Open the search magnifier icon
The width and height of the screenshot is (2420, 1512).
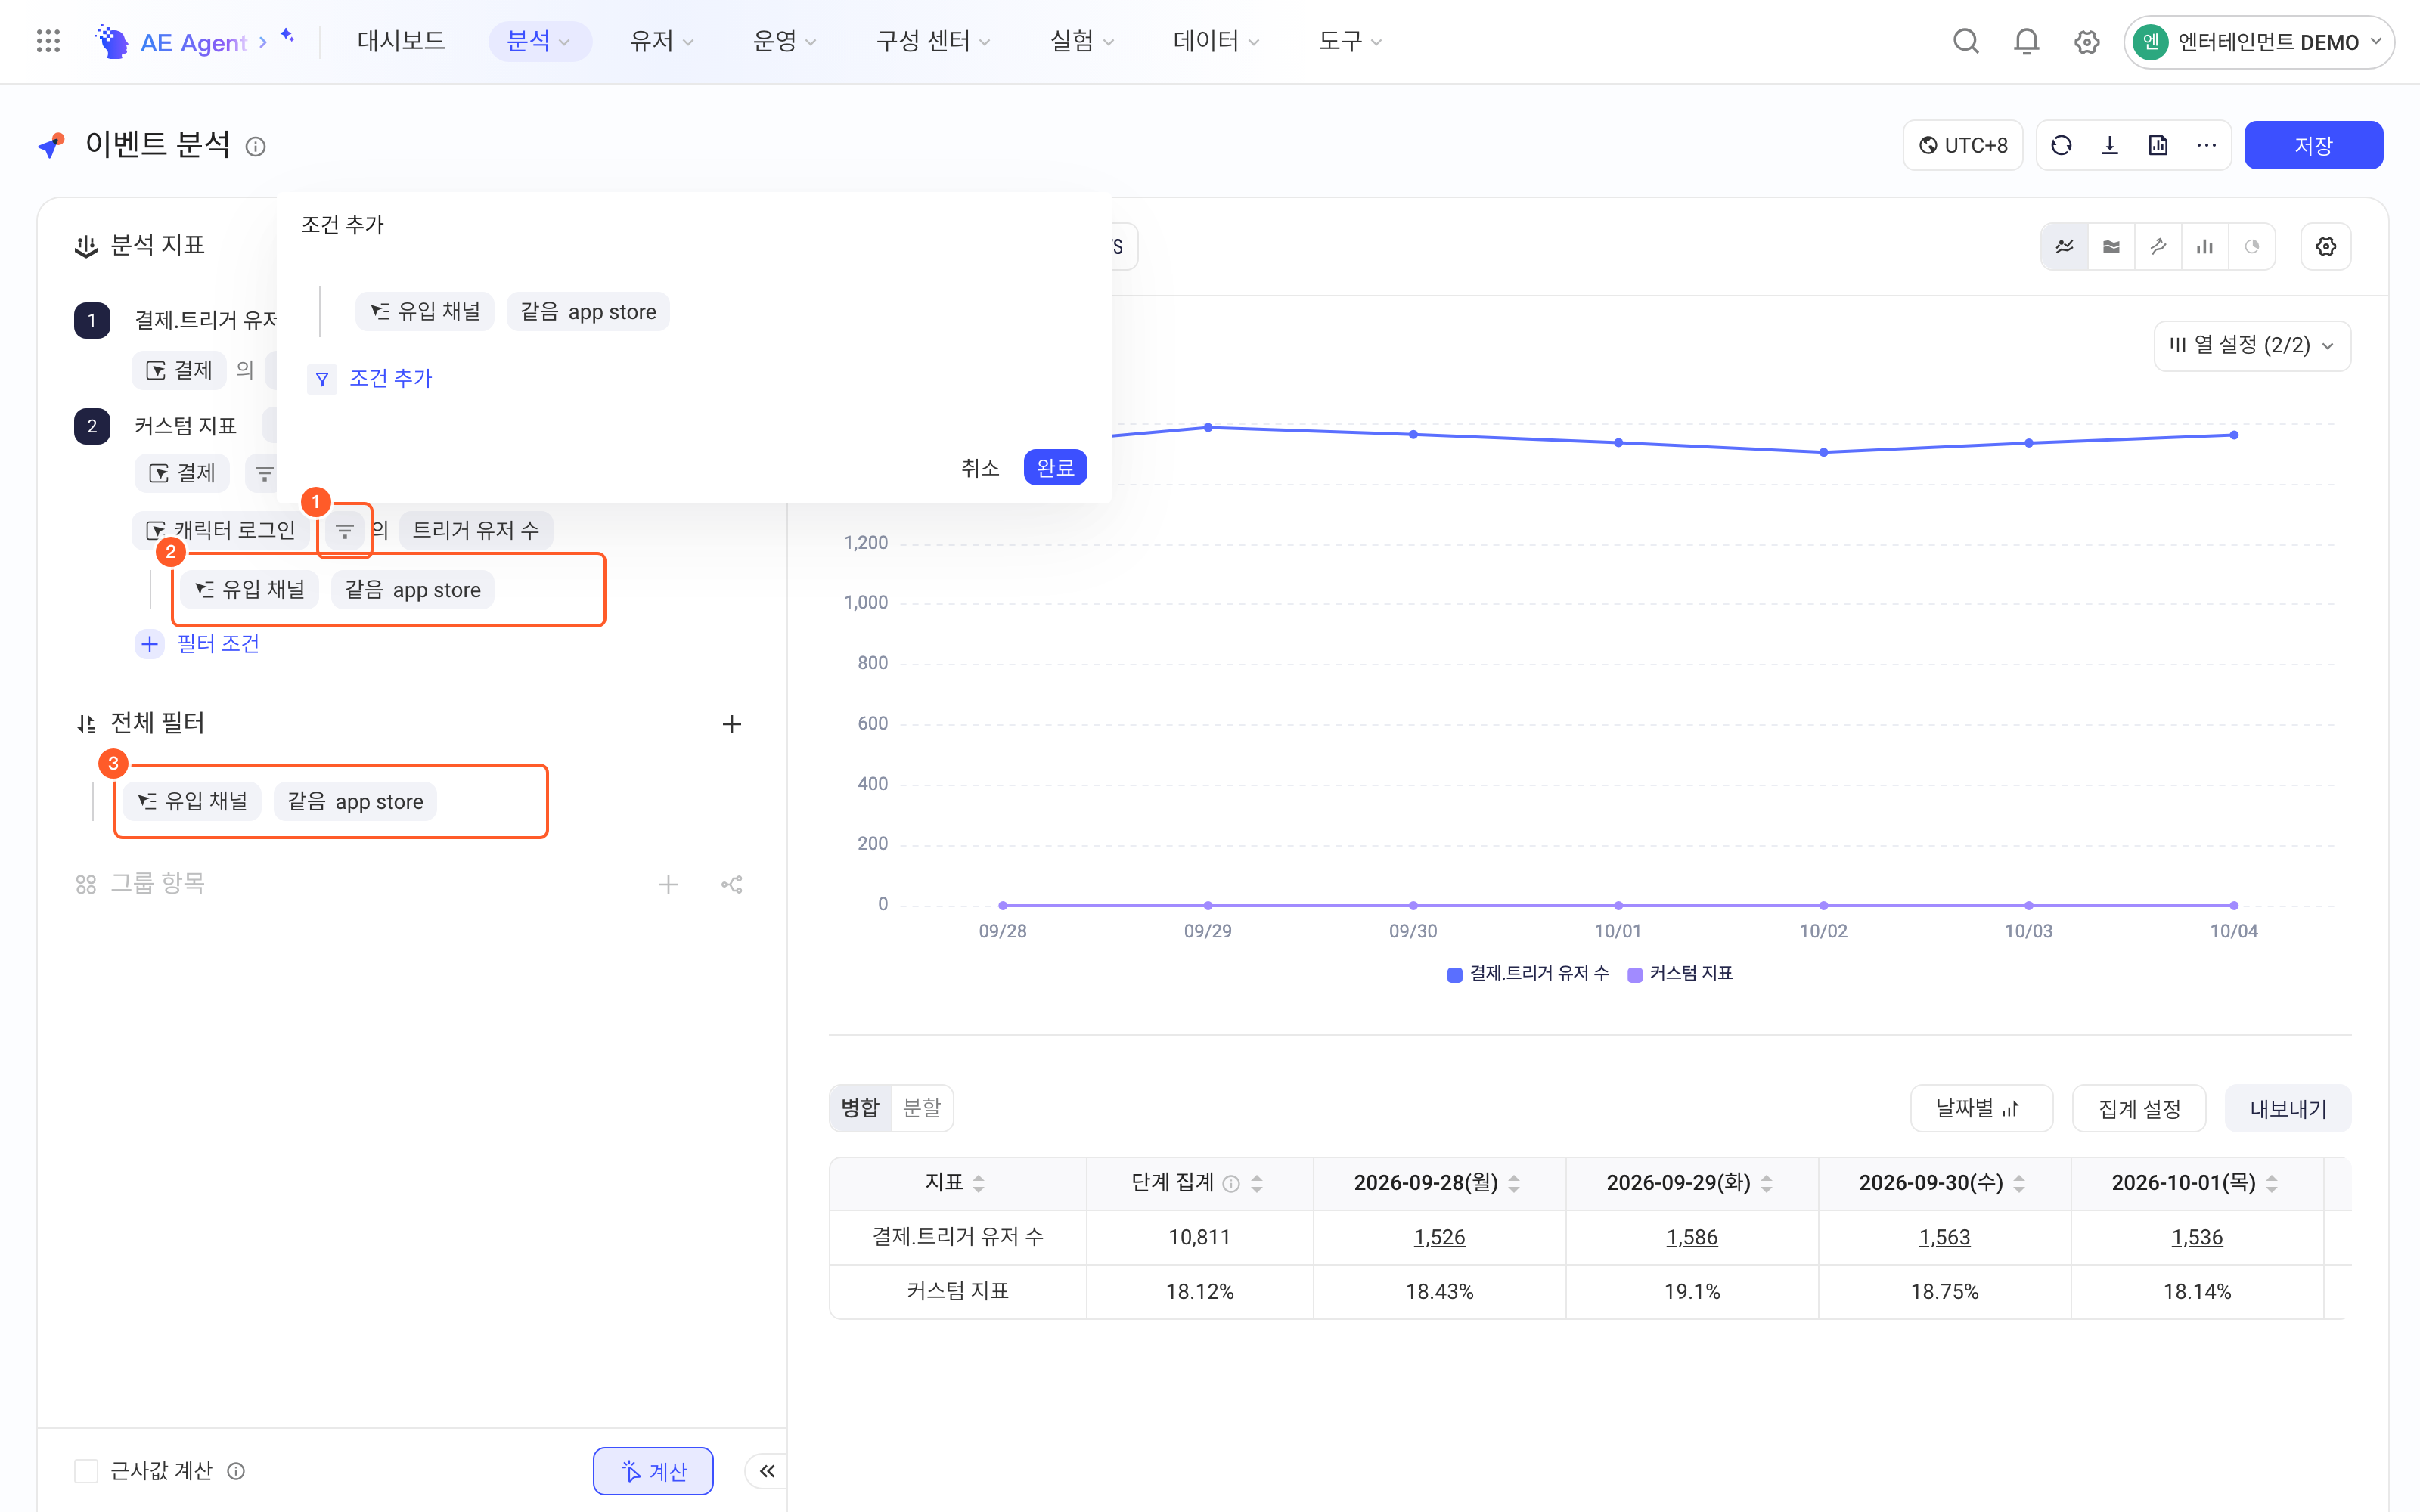[1965, 41]
